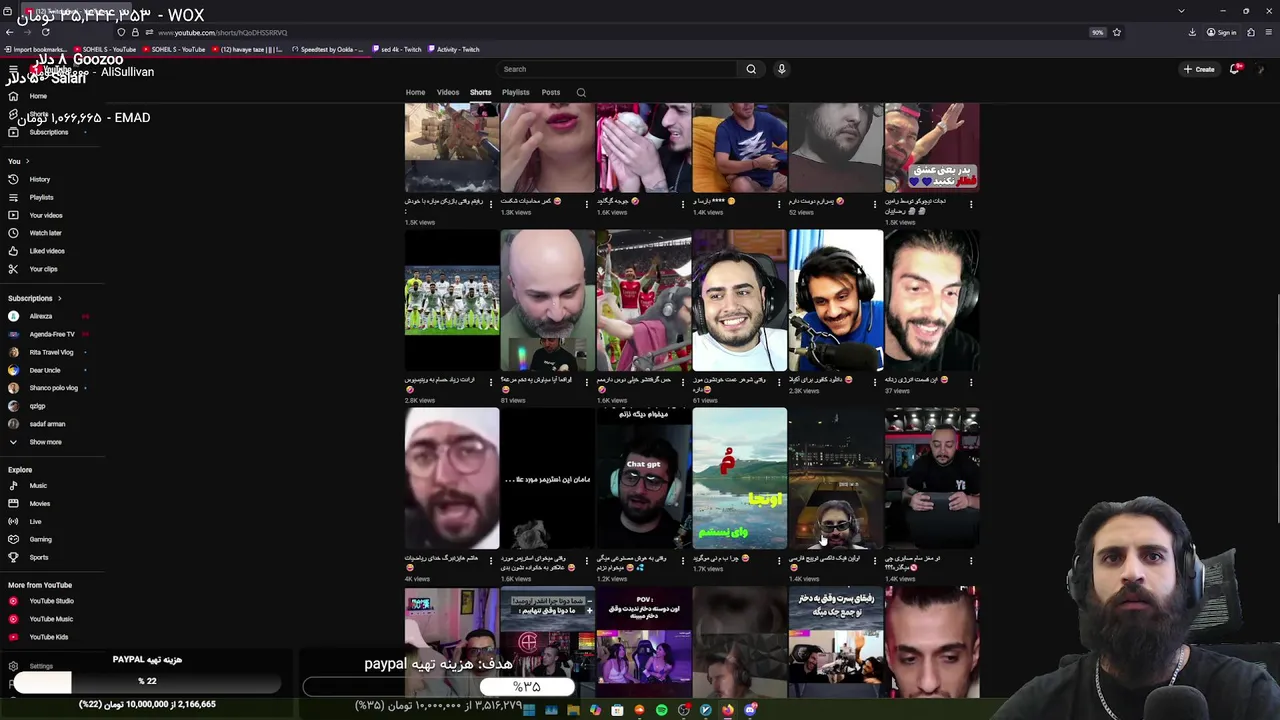The height and width of the screenshot is (720, 1280).
Task: Open the football team photo short thumbnail
Action: click(x=452, y=300)
